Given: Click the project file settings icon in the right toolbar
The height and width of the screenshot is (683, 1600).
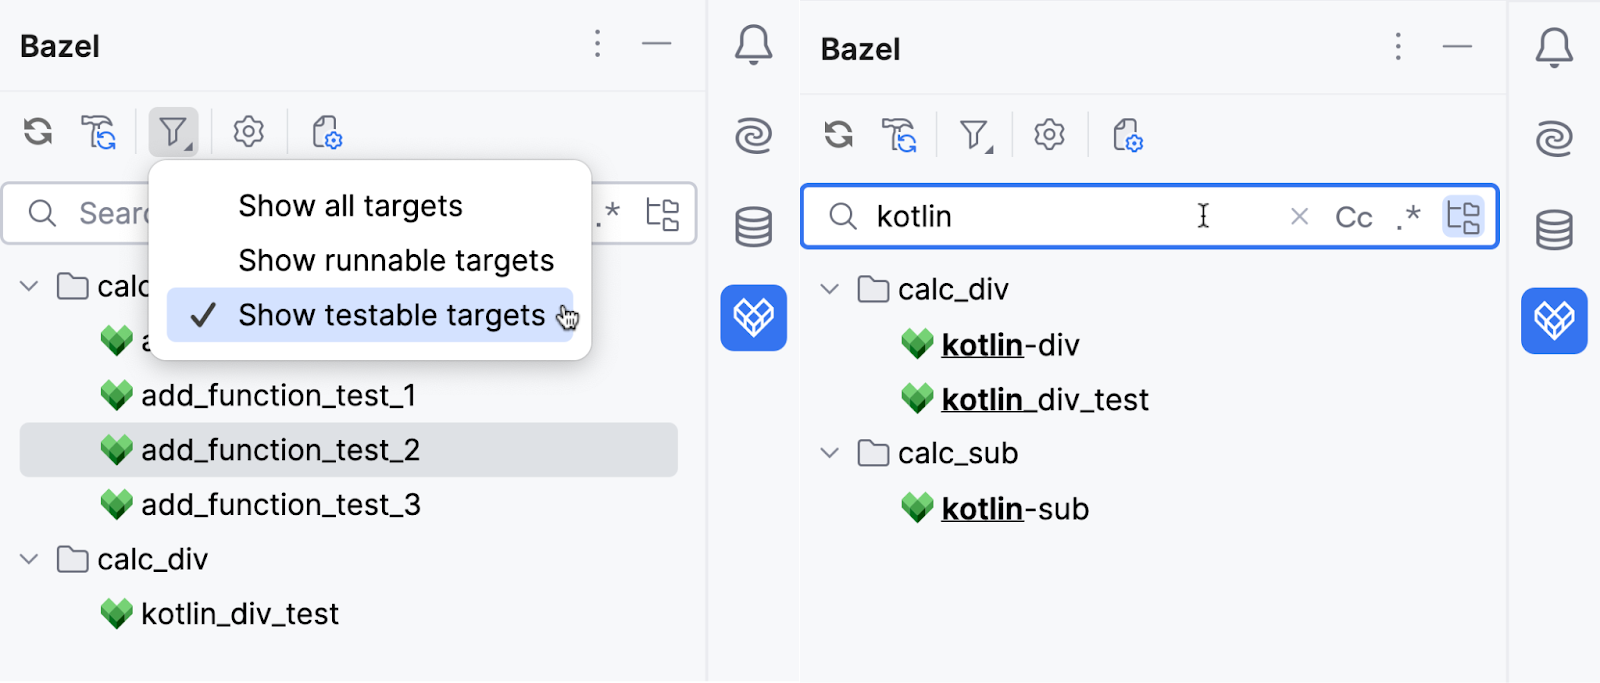Looking at the screenshot, I should pyautogui.click(x=1127, y=134).
